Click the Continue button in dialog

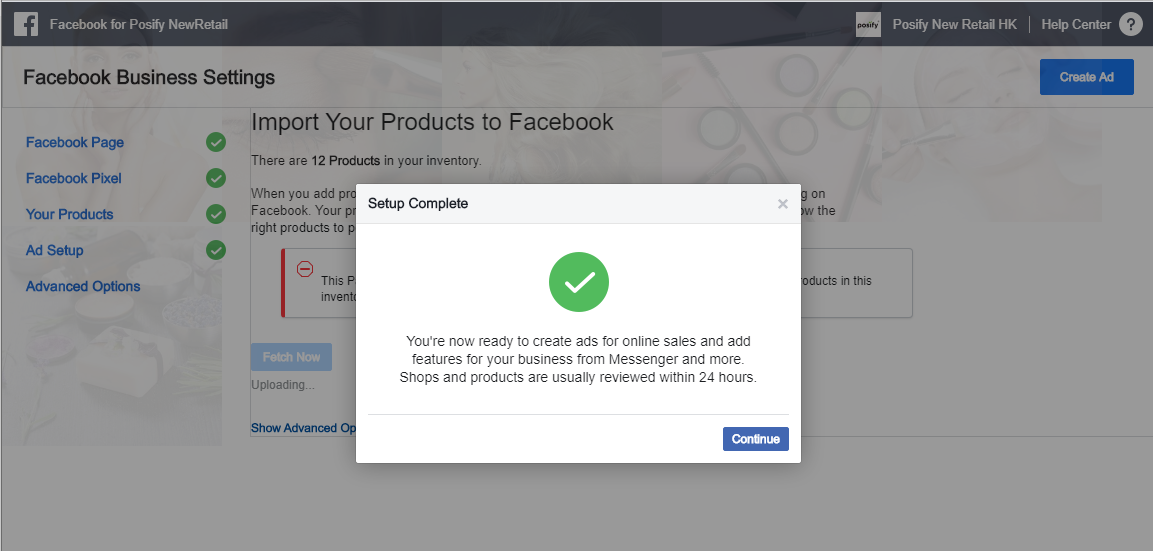tap(755, 439)
